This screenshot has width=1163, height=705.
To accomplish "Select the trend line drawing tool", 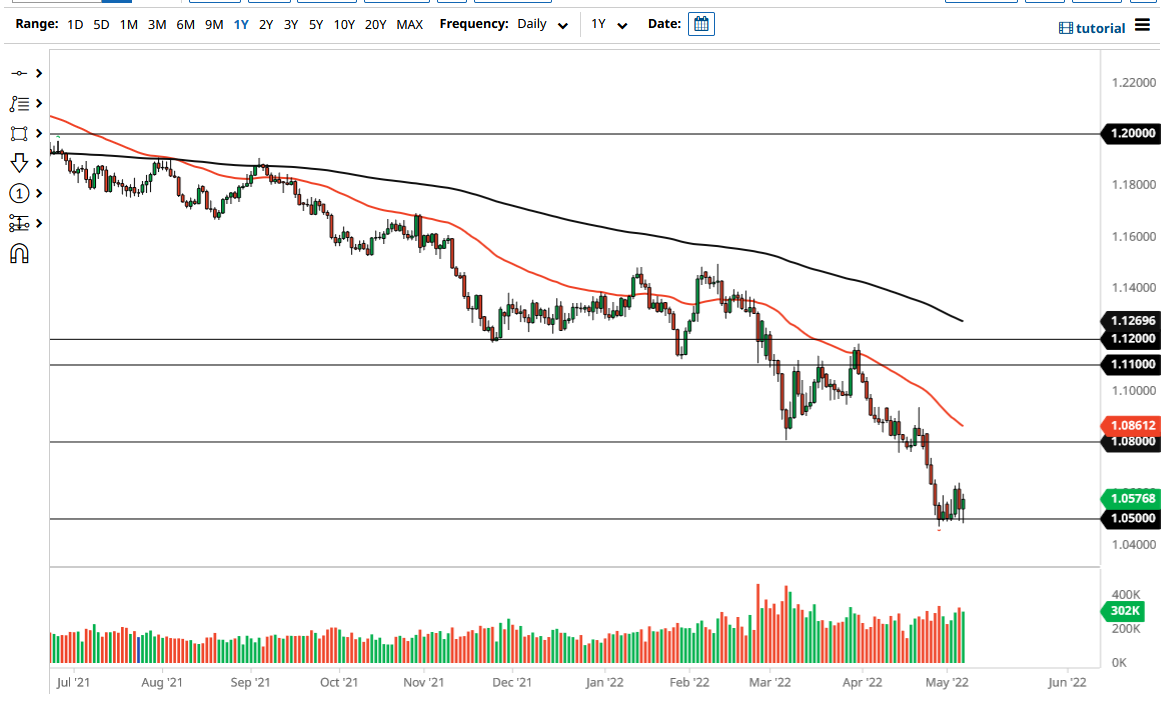I will 20,72.
